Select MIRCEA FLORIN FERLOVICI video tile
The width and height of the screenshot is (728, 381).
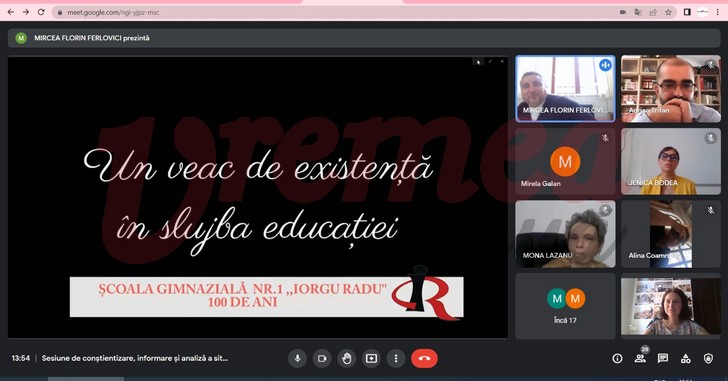point(566,89)
